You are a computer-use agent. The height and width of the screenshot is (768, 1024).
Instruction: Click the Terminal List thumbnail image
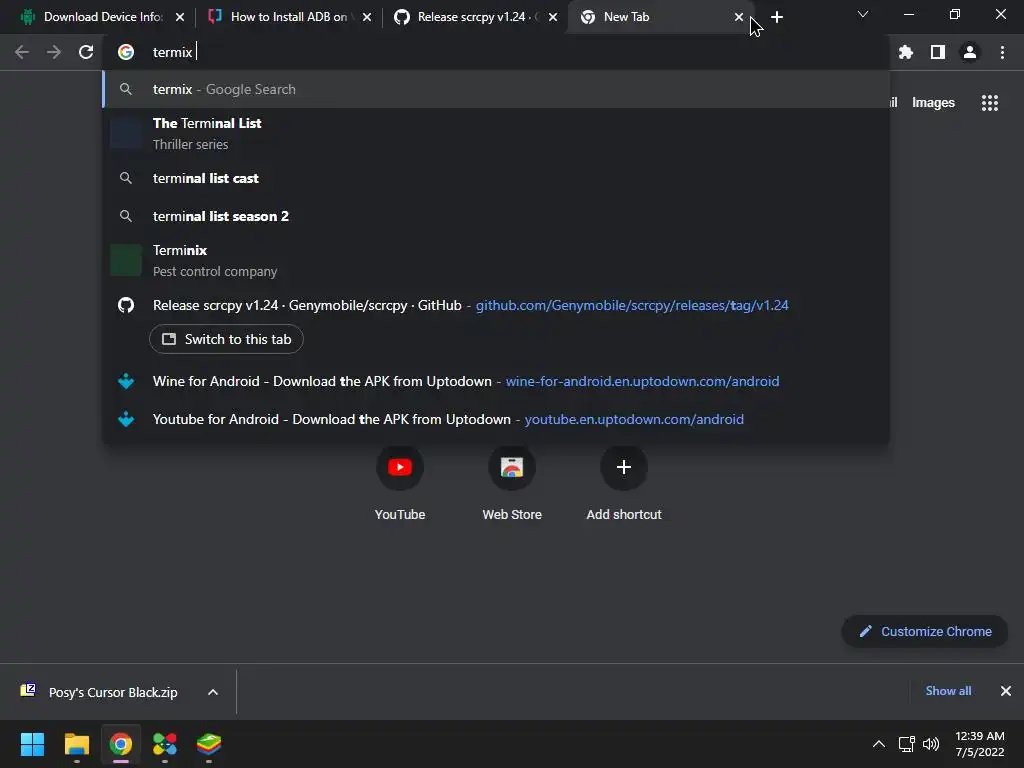click(x=126, y=133)
